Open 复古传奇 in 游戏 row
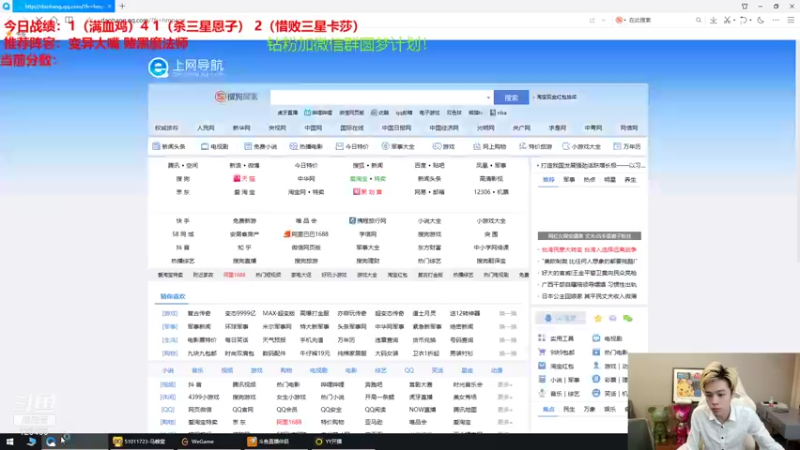The image size is (800, 450). pyautogui.click(x=199, y=313)
